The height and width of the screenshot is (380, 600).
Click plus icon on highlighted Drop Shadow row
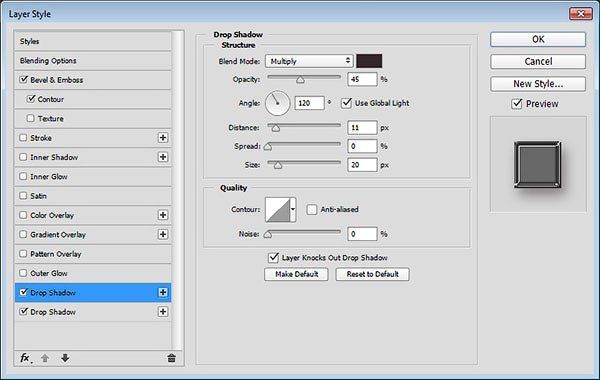point(163,292)
